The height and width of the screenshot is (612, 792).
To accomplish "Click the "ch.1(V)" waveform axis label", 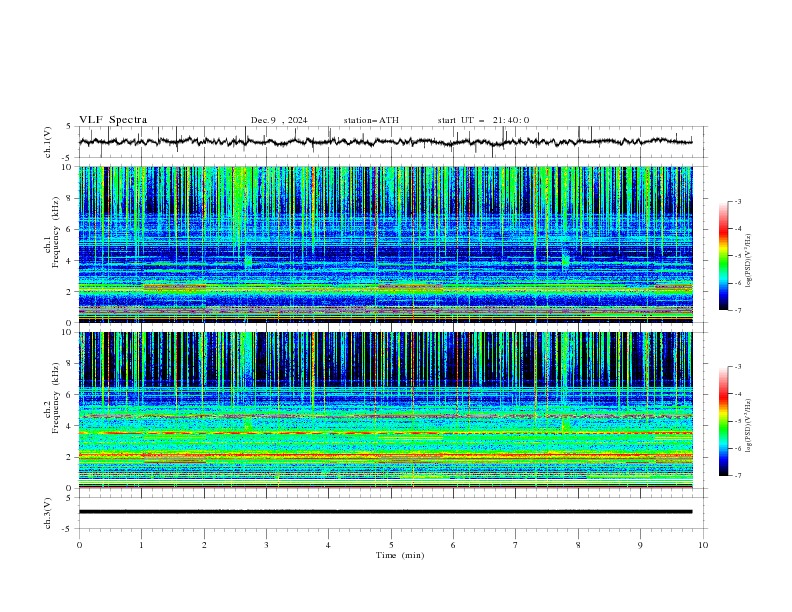I will [48, 142].
